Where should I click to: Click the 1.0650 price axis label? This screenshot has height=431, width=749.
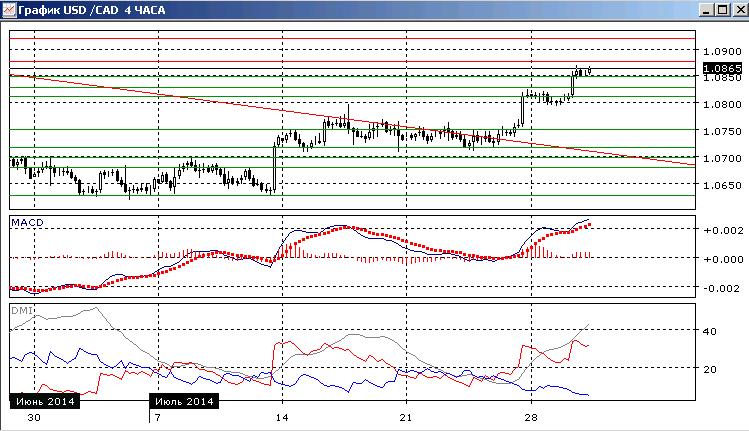(722, 185)
